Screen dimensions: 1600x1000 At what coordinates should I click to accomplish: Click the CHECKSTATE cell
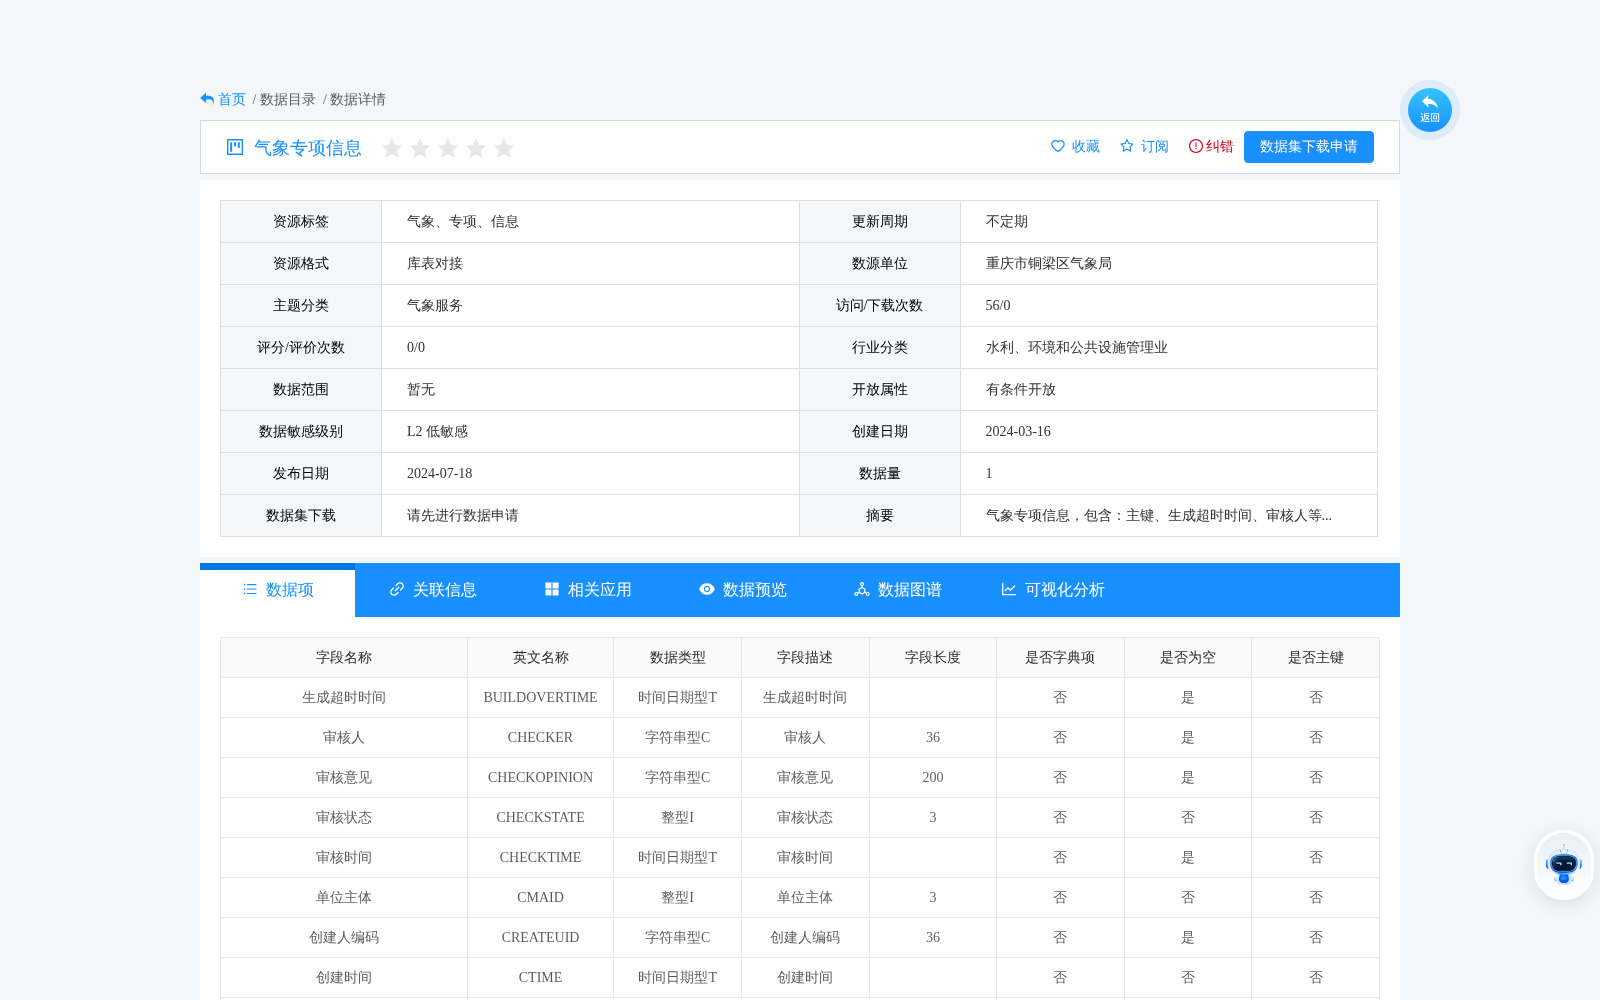click(541, 818)
